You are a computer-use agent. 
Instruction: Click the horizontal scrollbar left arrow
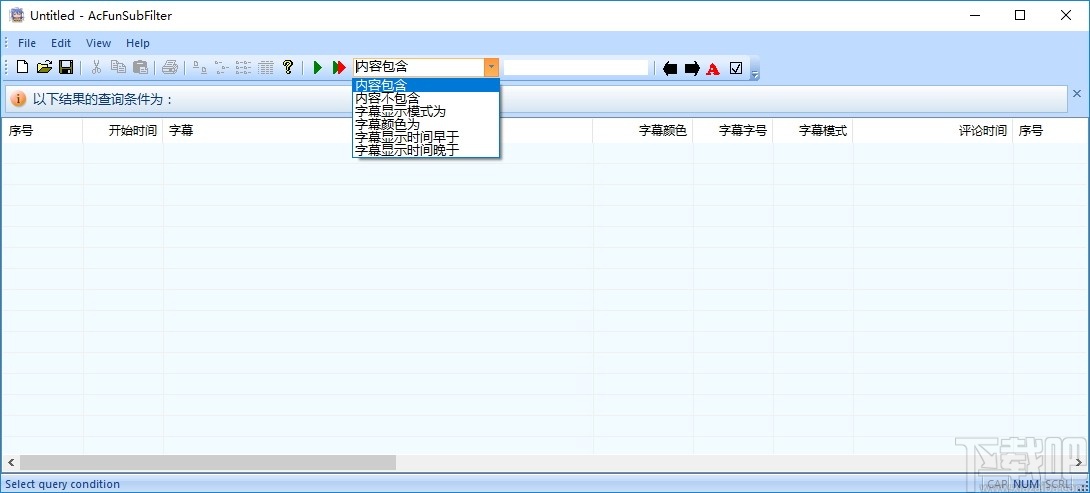pyautogui.click(x=10, y=462)
